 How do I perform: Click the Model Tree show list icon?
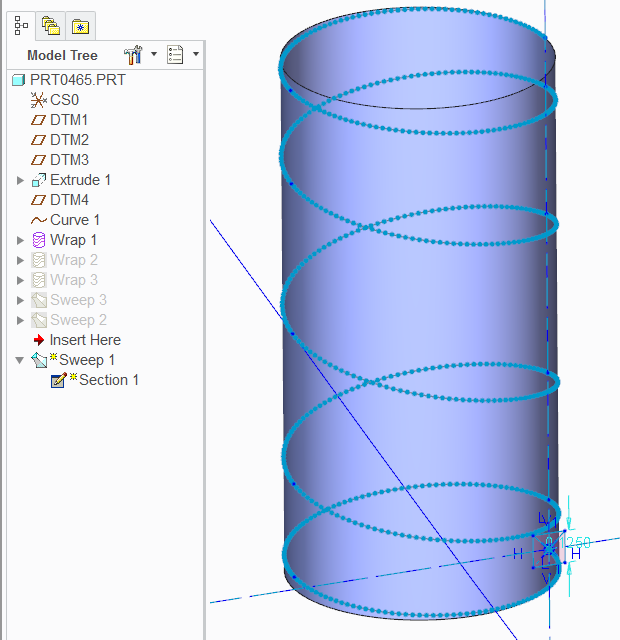(x=175, y=55)
